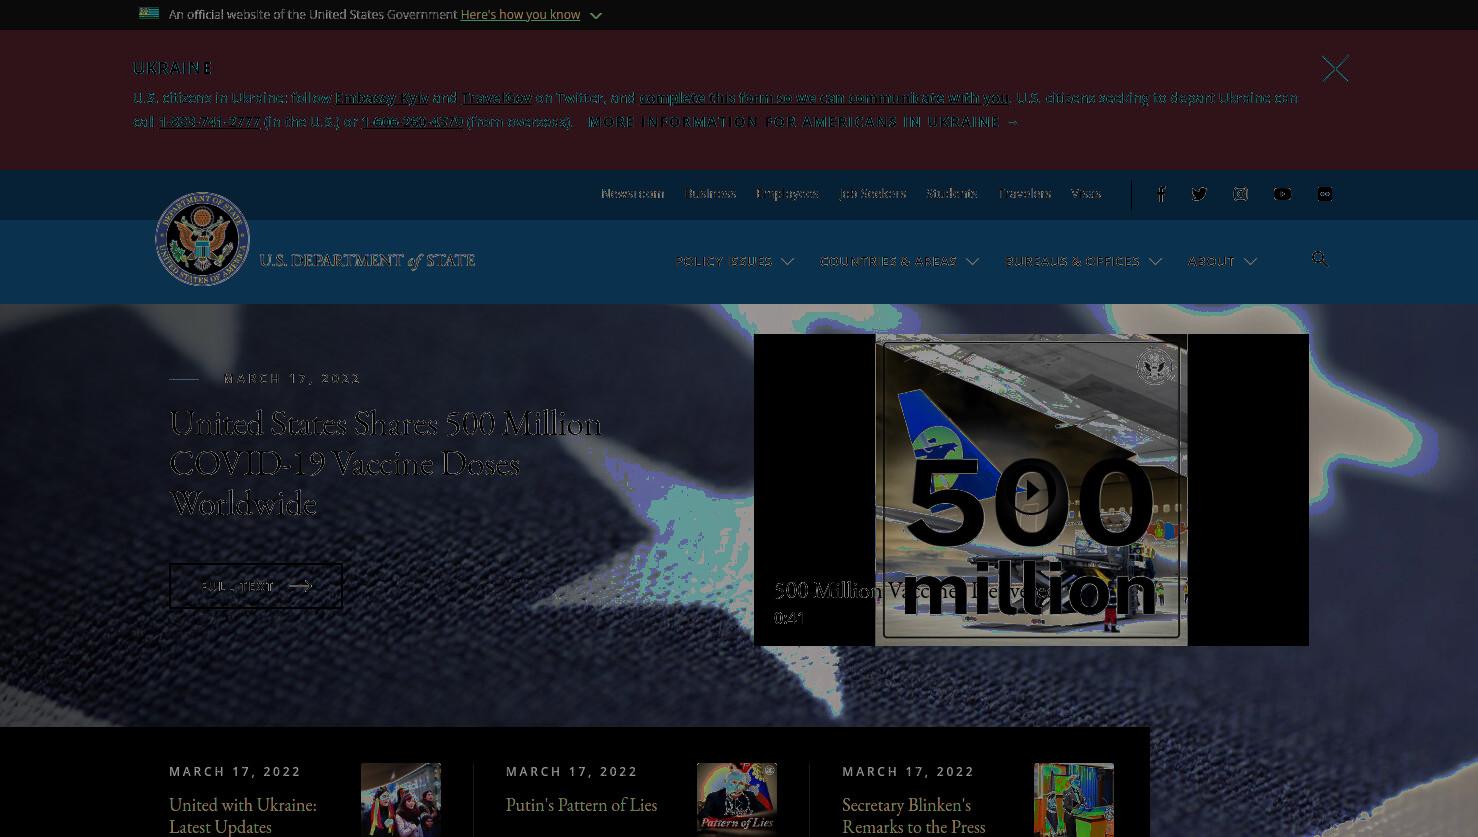
Task: Click the Secretary Blinken remarks thumbnail
Action: (1074, 799)
